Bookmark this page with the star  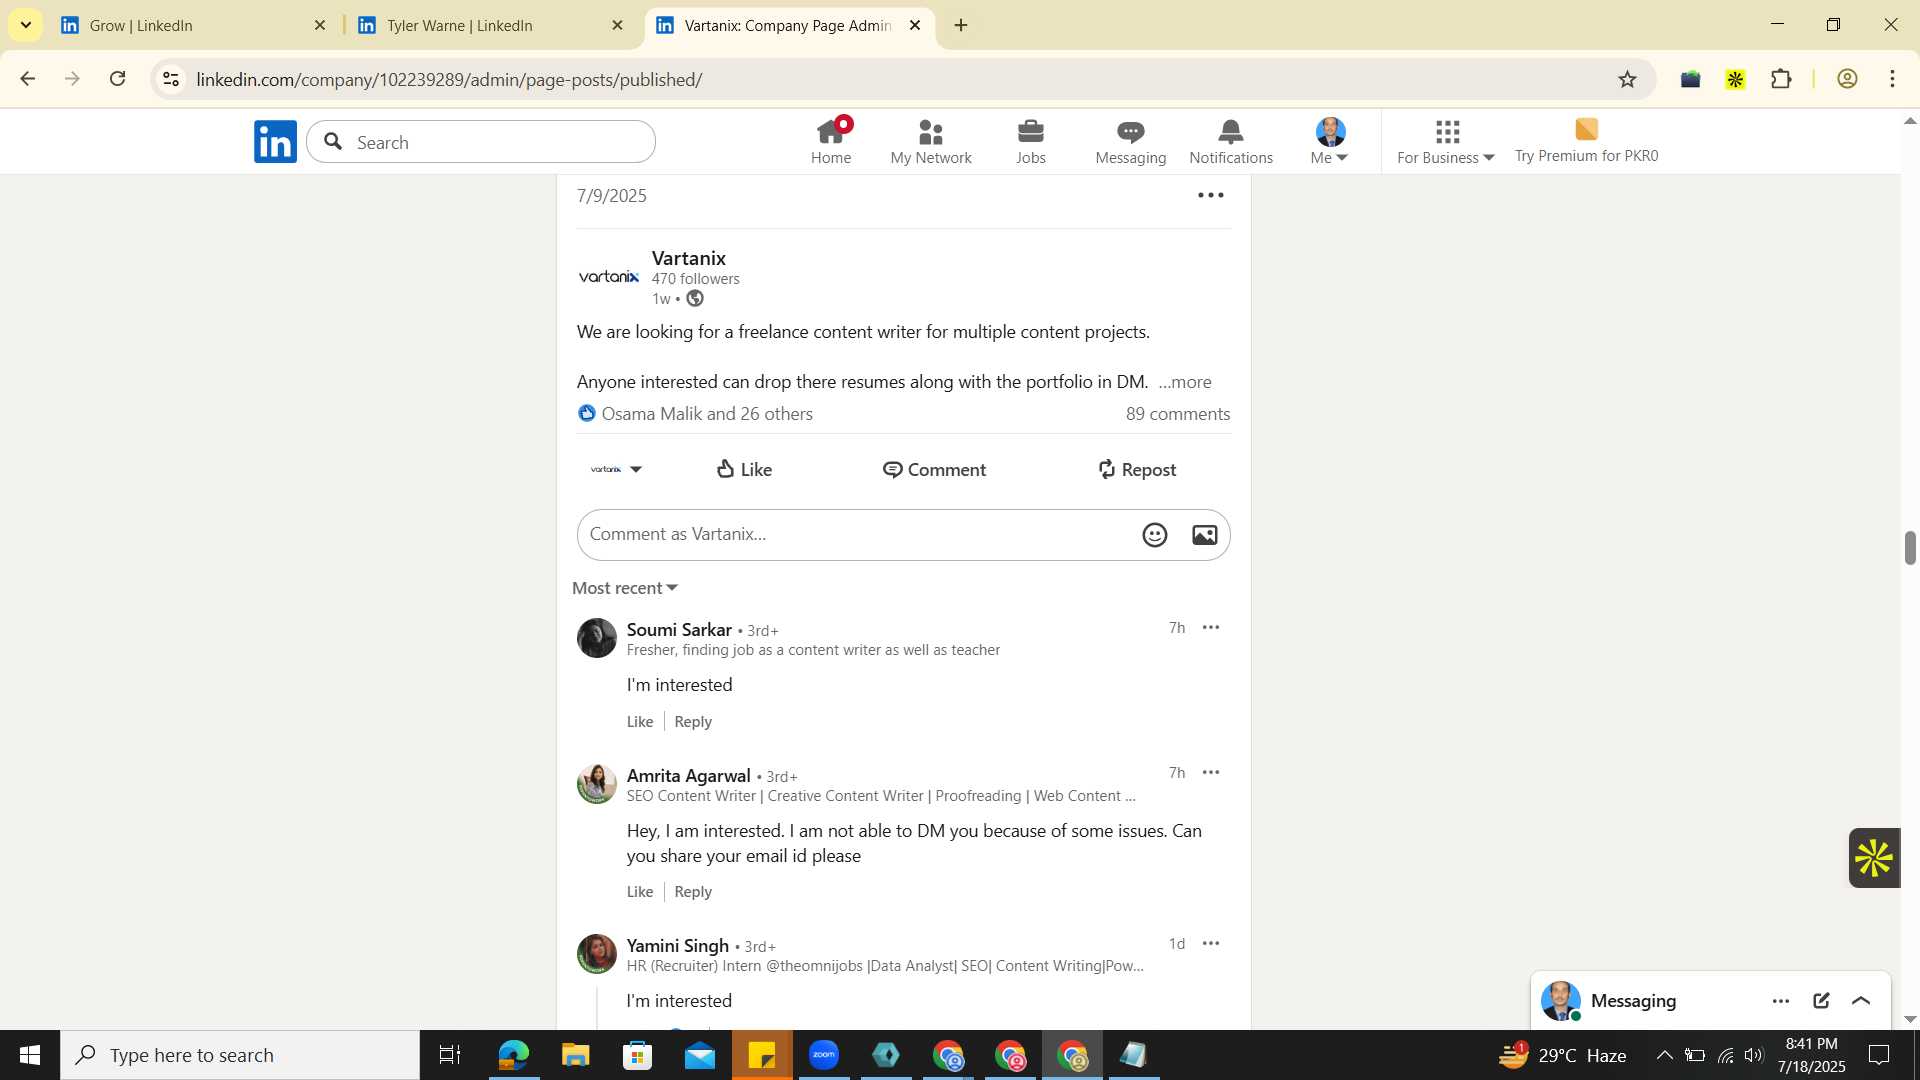click(x=1627, y=79)
